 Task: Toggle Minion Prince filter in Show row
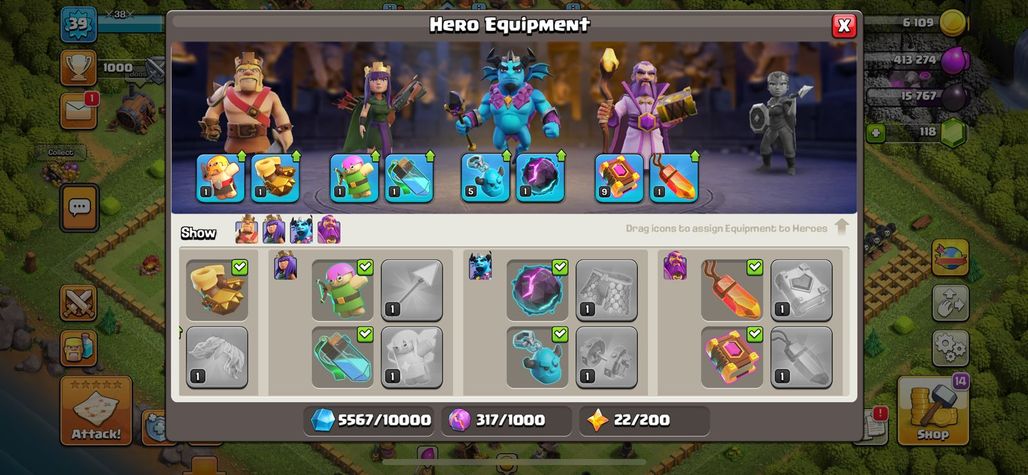click(x=302, y=230)
